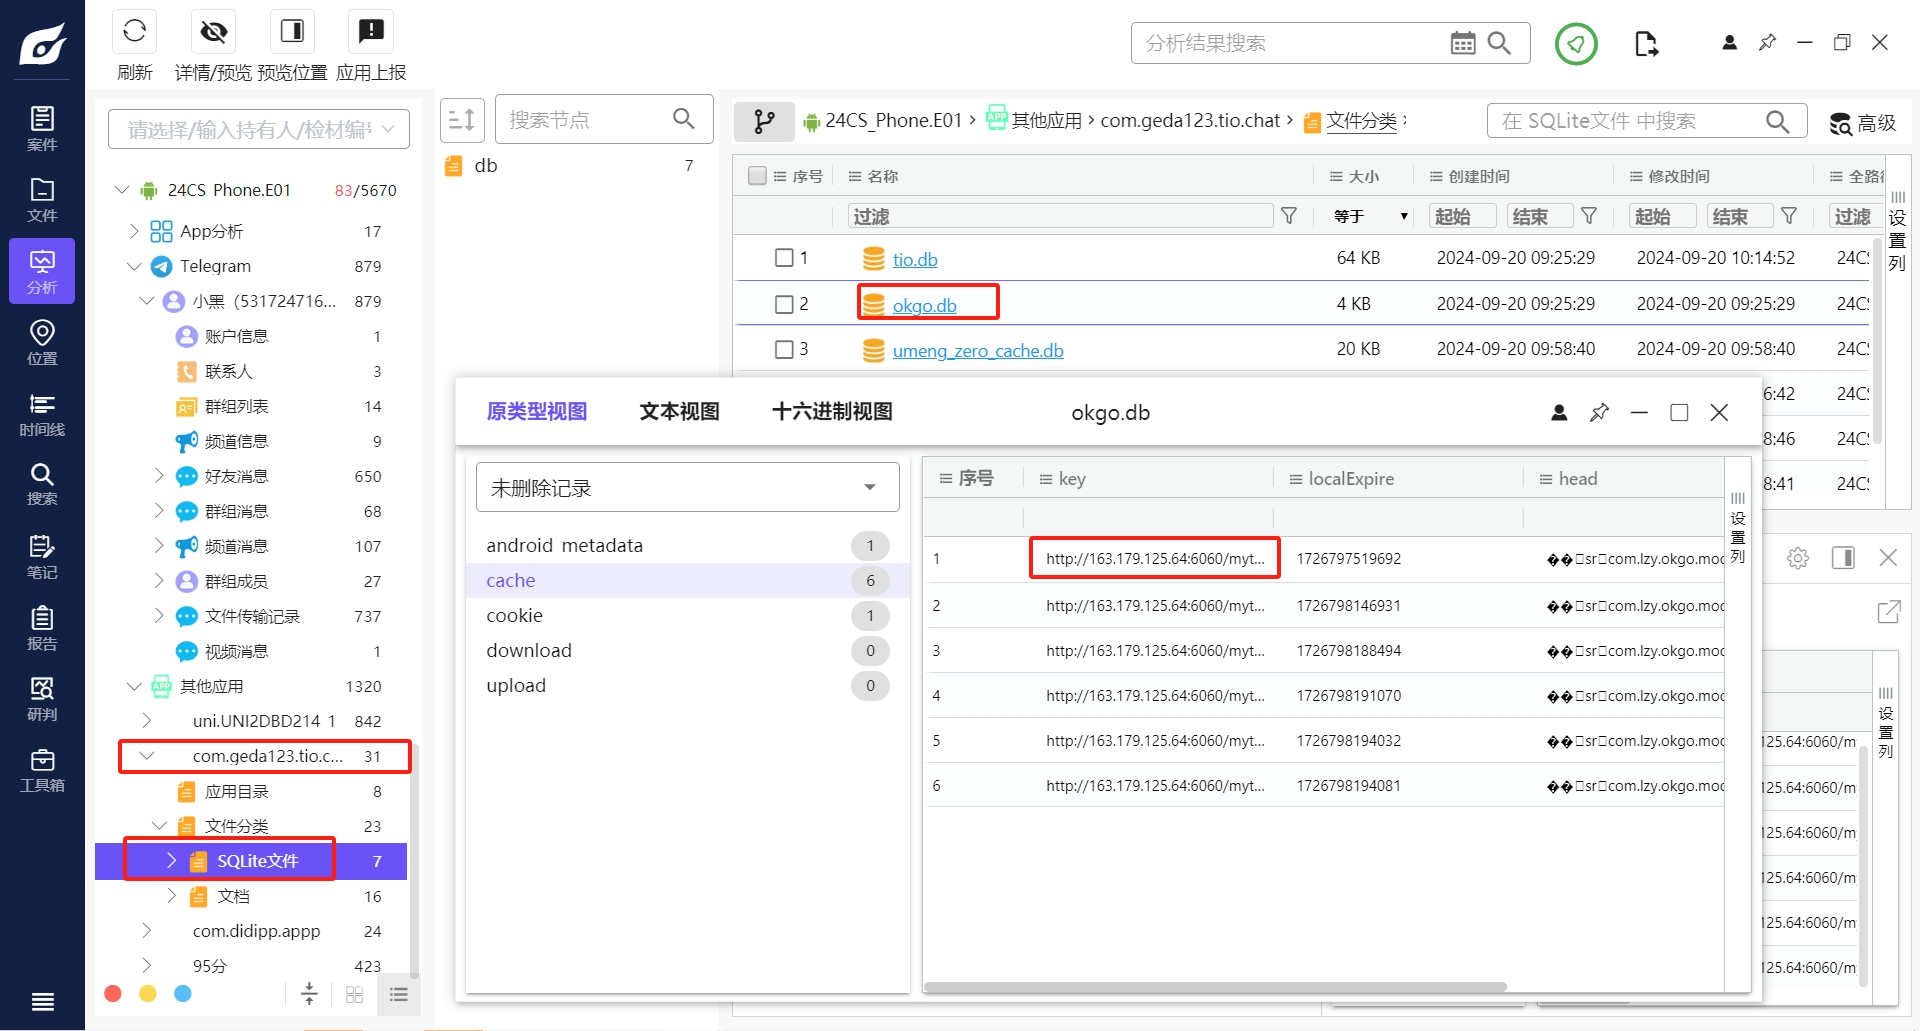Image resolution: width=1920 pixels, height=1031 pixels.
Task: Tick the checkbox for umeng_zero_cache.db
Action: click(x=784, y=349)
